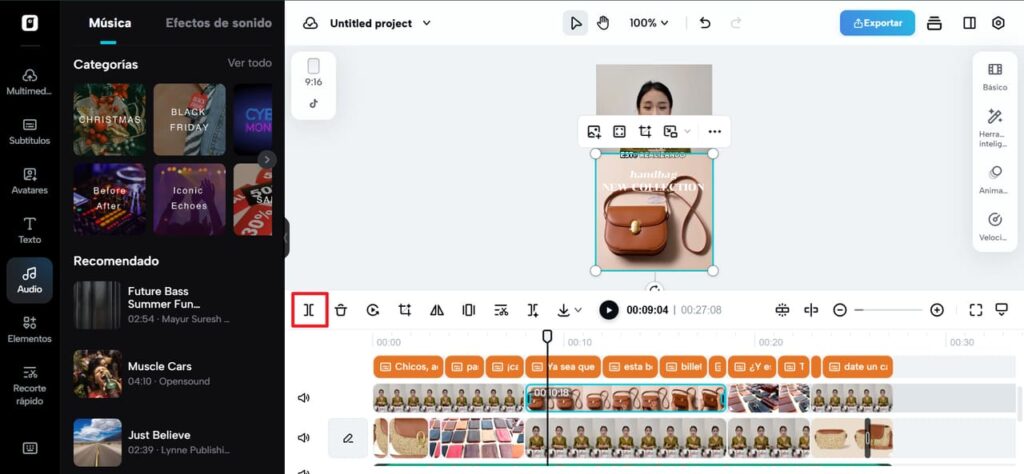Toggle fullscreen preview mode
This screenshot has width=1024, height=474.
(976, 310)
